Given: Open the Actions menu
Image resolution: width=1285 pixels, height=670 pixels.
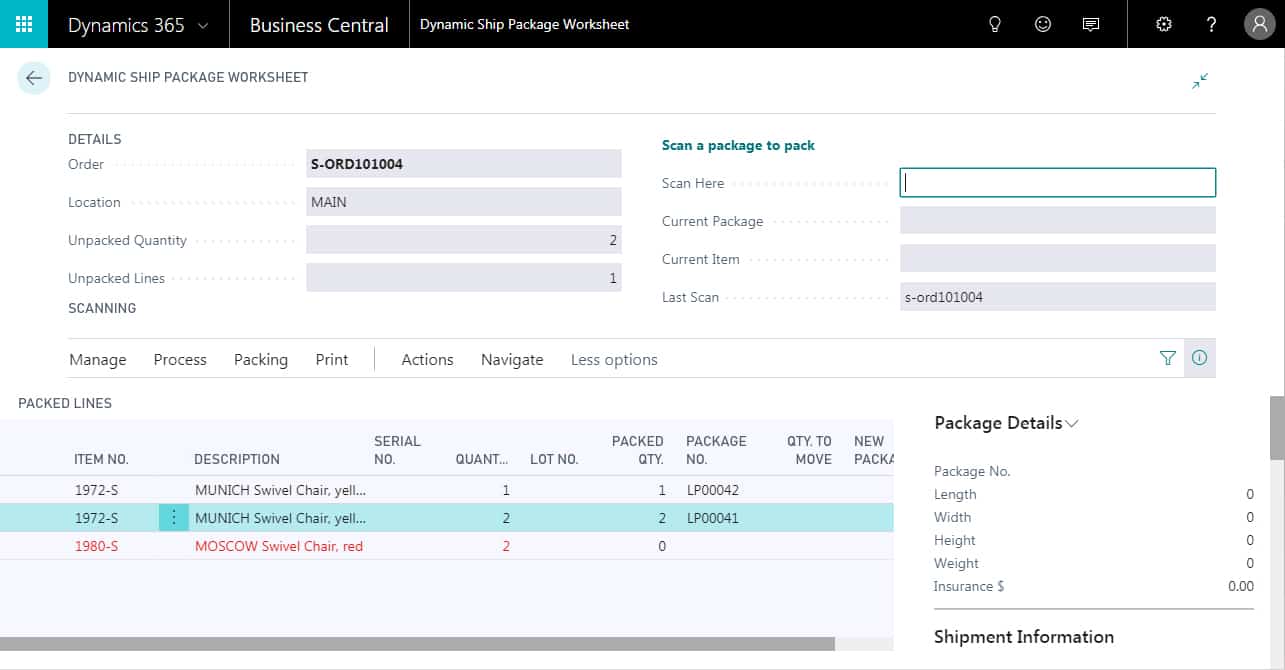Looking at the screenshot, I should click(427, 359).
